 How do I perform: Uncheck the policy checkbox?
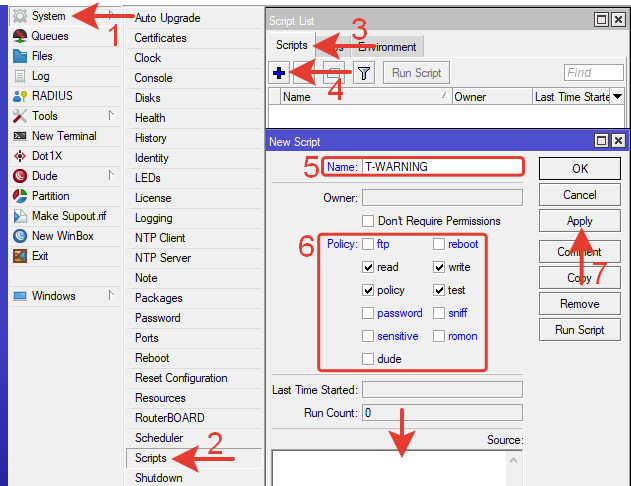(x=368, y=290)
